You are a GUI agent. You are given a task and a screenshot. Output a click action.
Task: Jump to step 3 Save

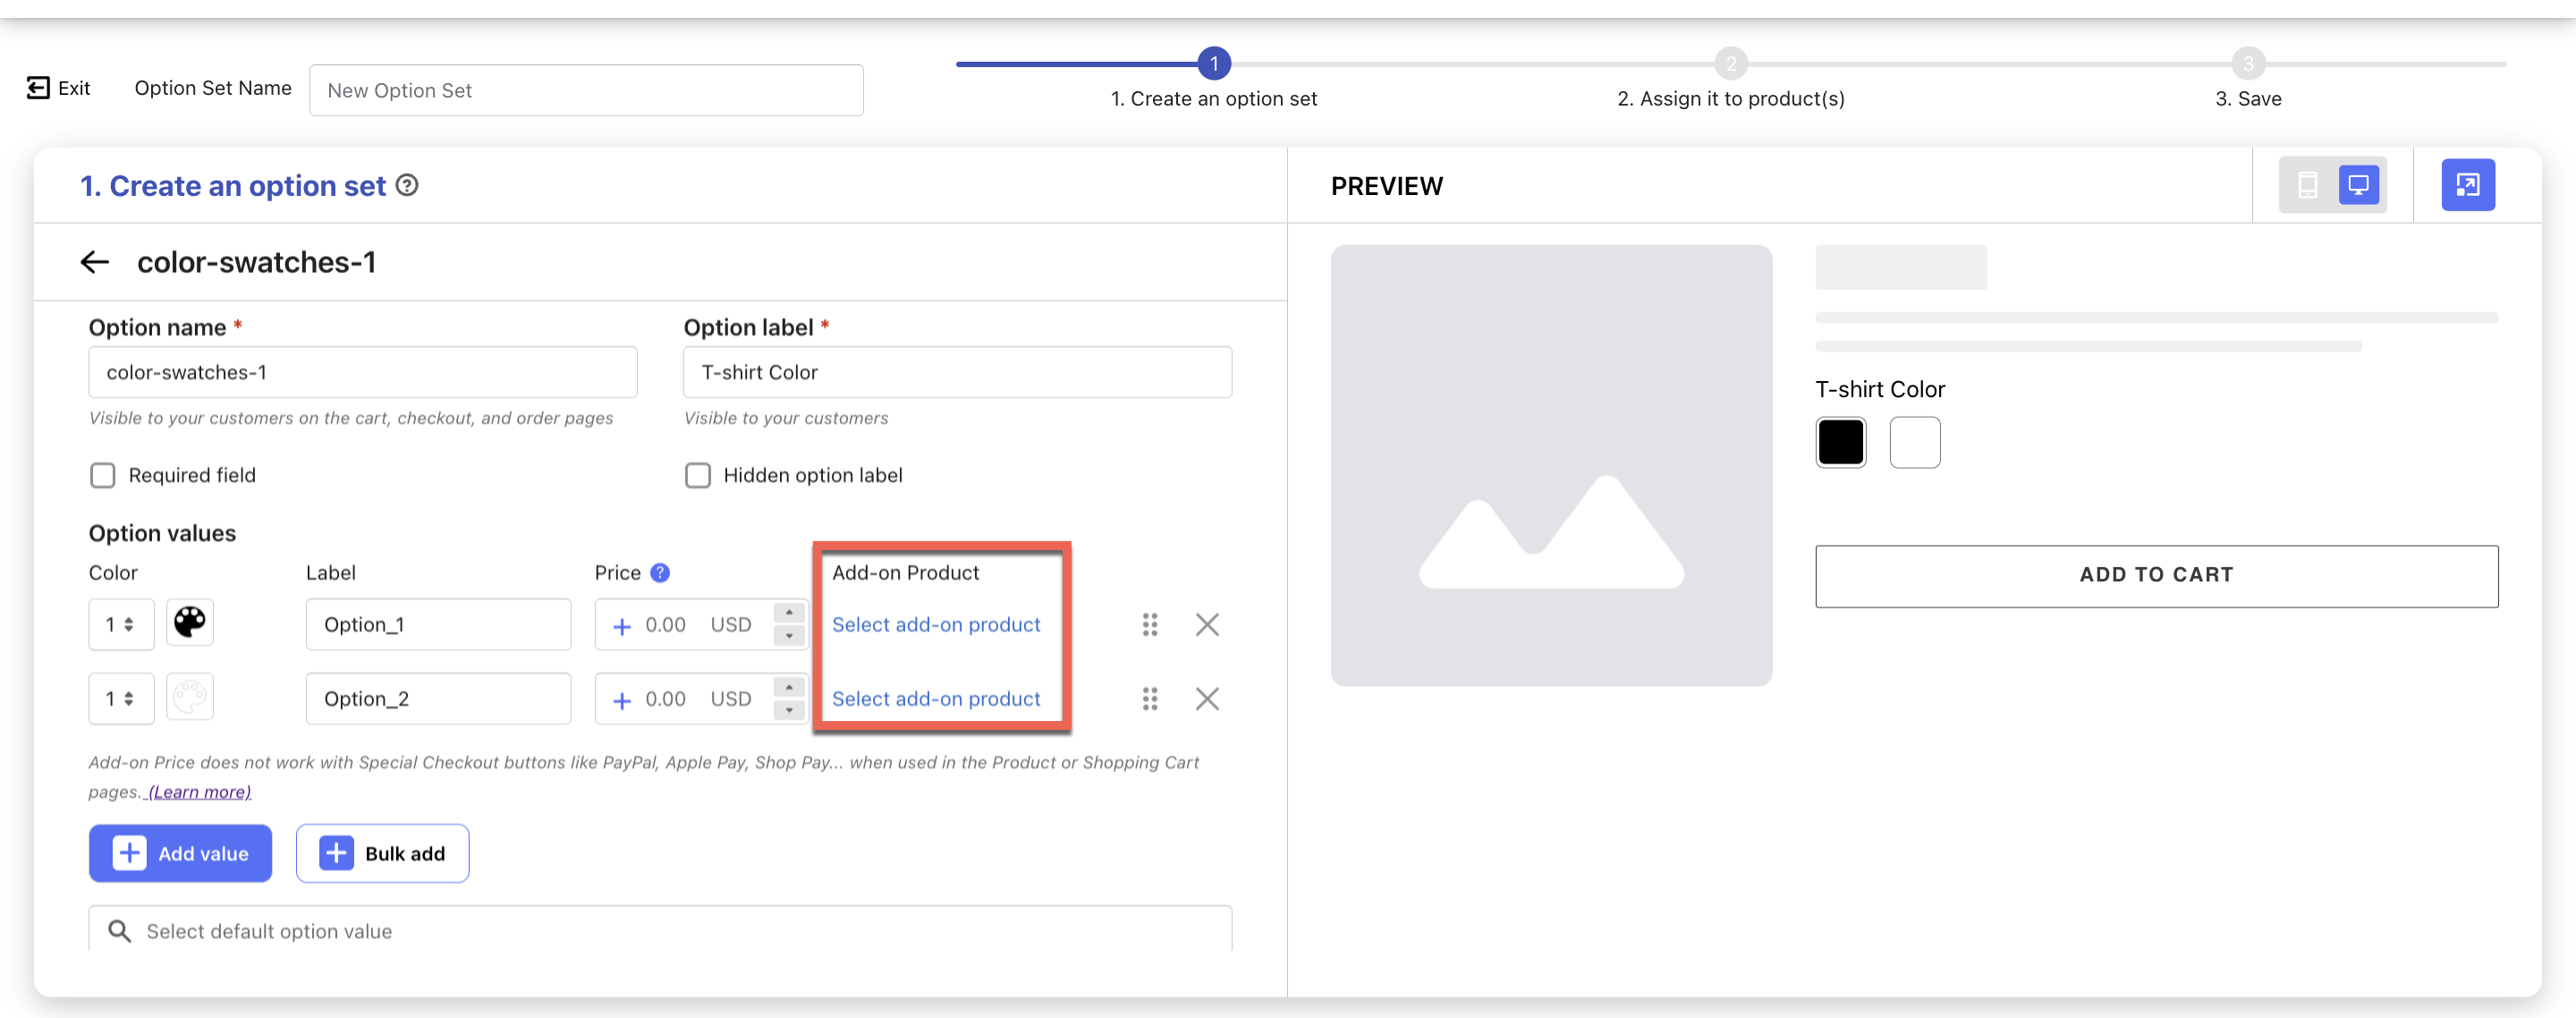[2248, 64]
